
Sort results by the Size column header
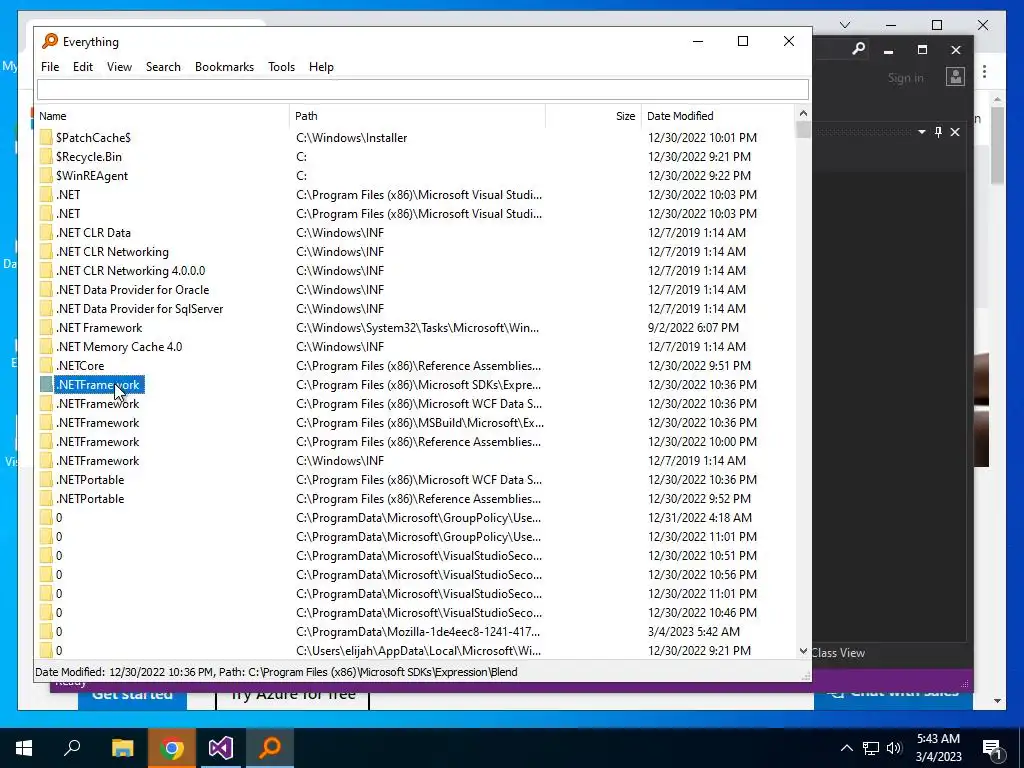point(594,116)
